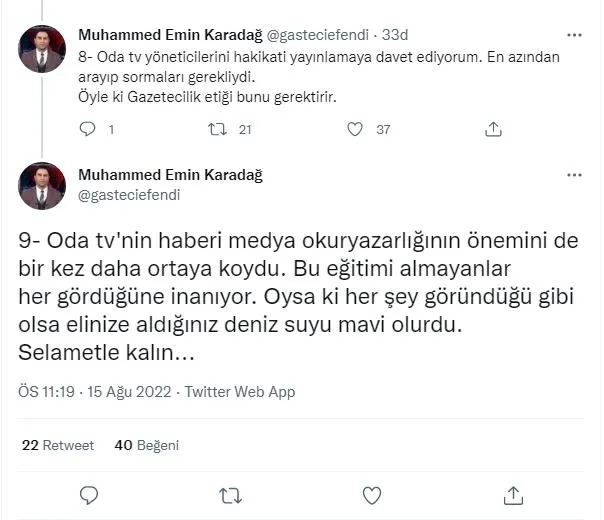Click the profile photo on the main tweet
The width and height of the screenshot is (604, 520).
[x=42, y=185]
